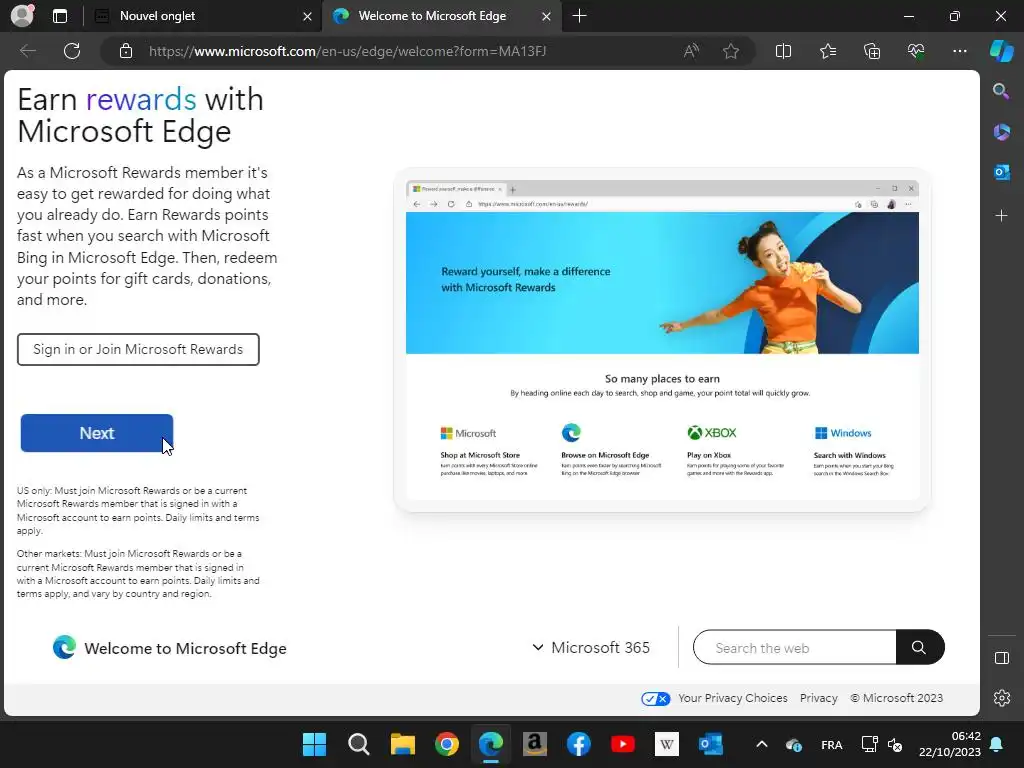
Task: Launch File Explorer from taskbar
Action: pos(402,744)
